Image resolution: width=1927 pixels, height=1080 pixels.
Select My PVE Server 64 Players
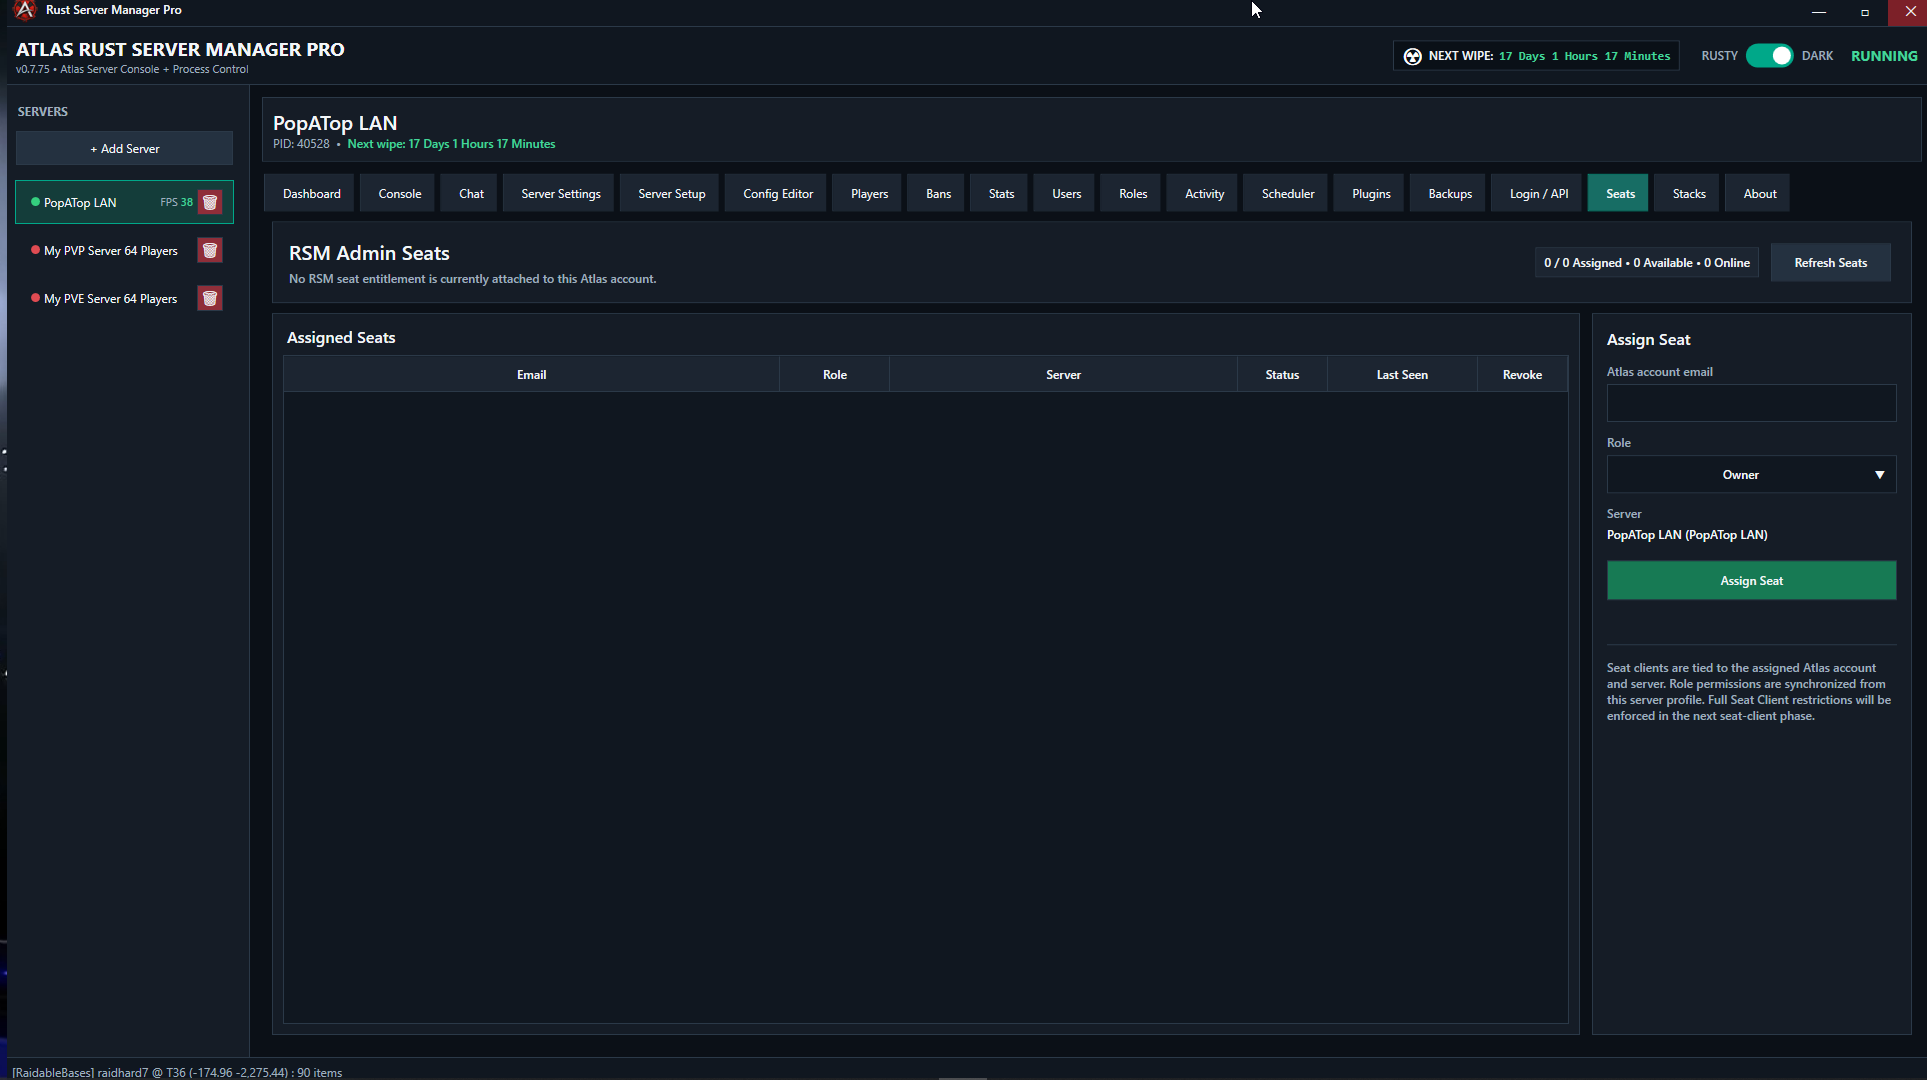pyautogui.click(x=110, y=299)
